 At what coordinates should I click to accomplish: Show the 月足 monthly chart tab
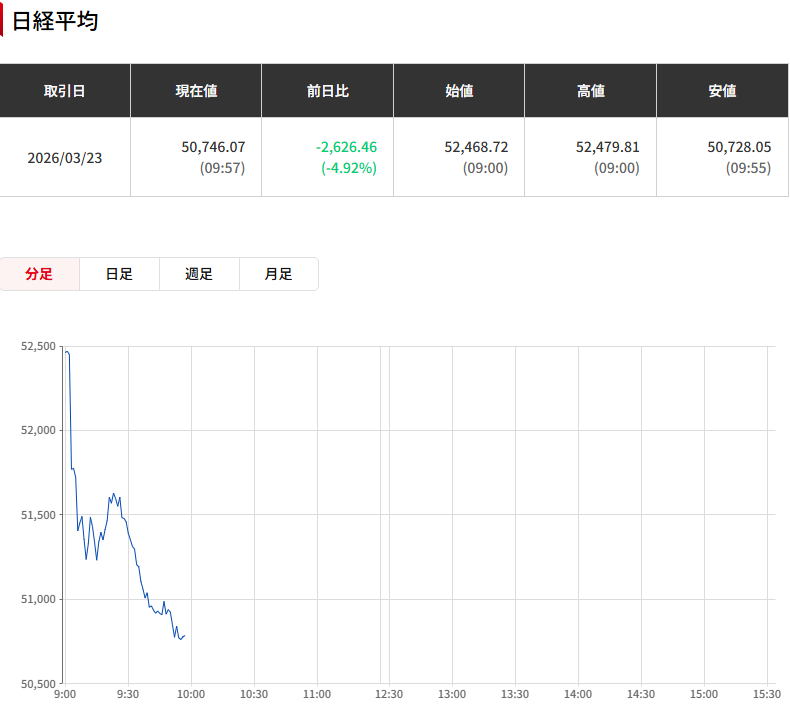click(x=279, y=274)
